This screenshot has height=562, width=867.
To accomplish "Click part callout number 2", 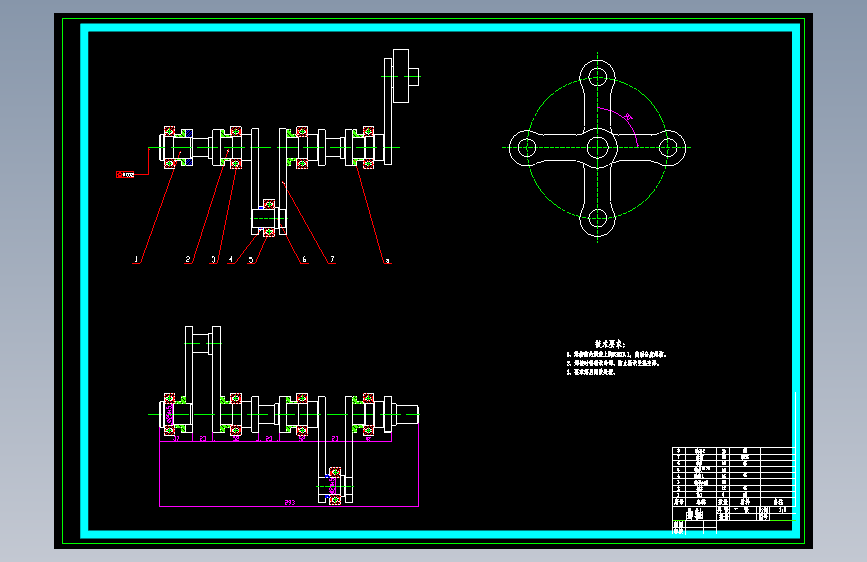I will (x=188, y=259).
